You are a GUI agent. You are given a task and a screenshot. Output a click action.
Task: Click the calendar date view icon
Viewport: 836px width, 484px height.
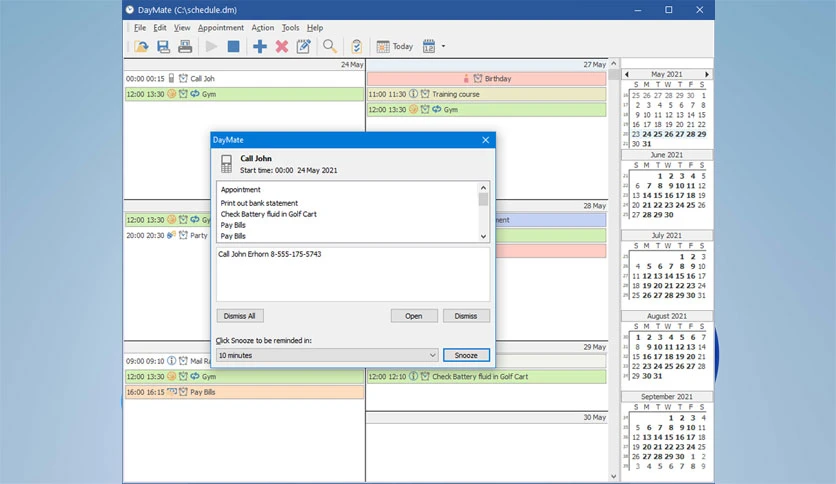429,47
